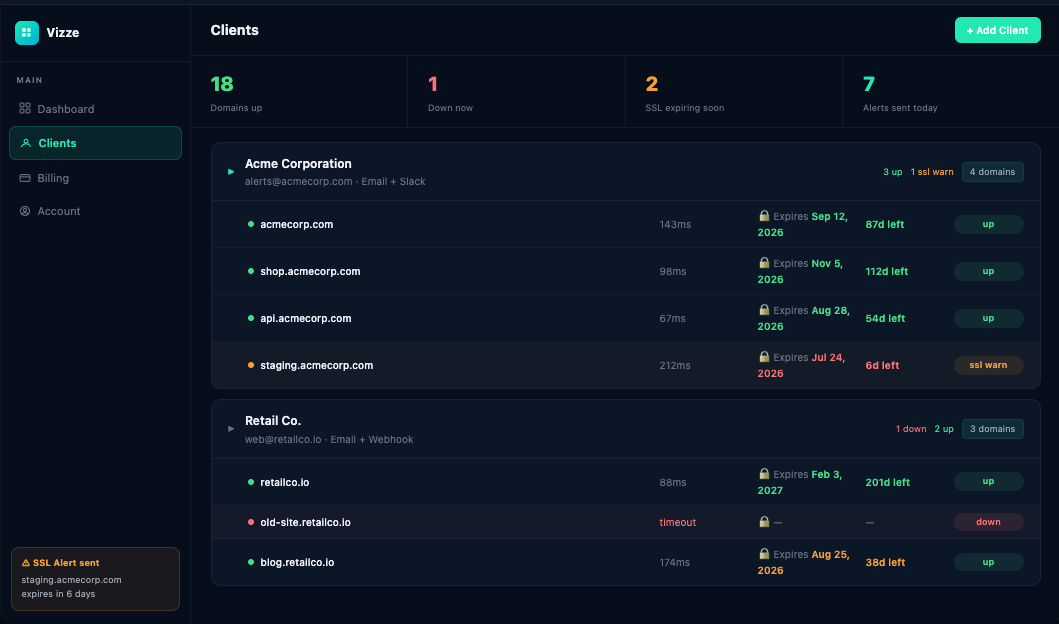Click the red timeout response value
Image resolution: width=1059 pixels, height=624 pixels.
(x=677, y=522)
